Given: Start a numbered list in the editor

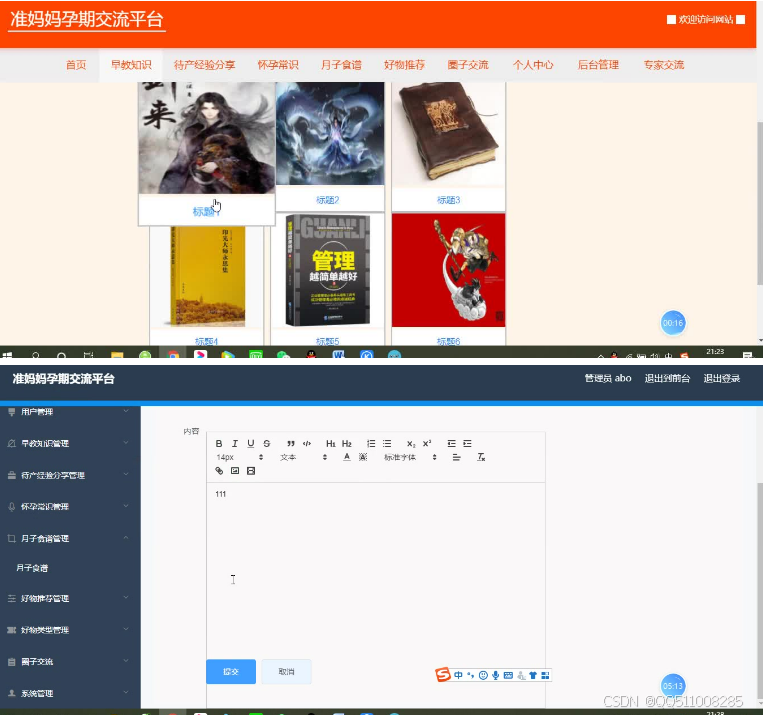Looking at the screenshot, I should tap(371, 443).
